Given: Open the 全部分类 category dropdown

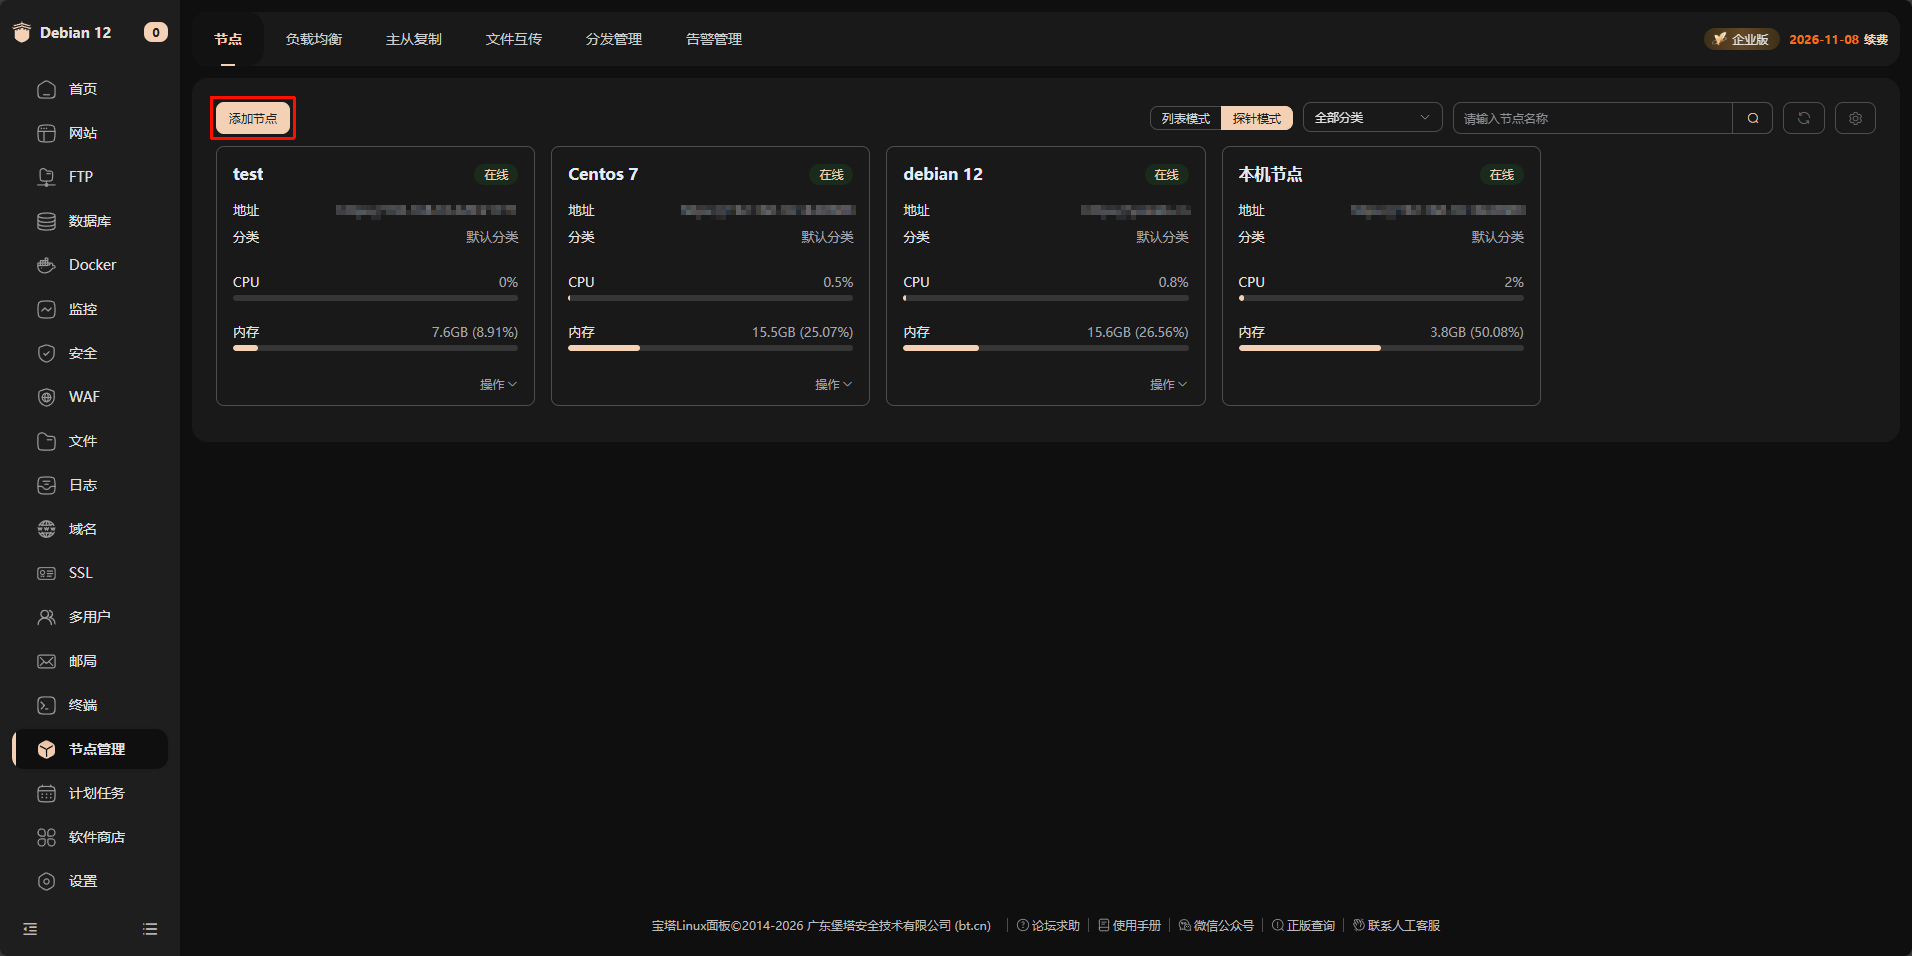Looking at the screenshot, I should [x=1371, y=118].
